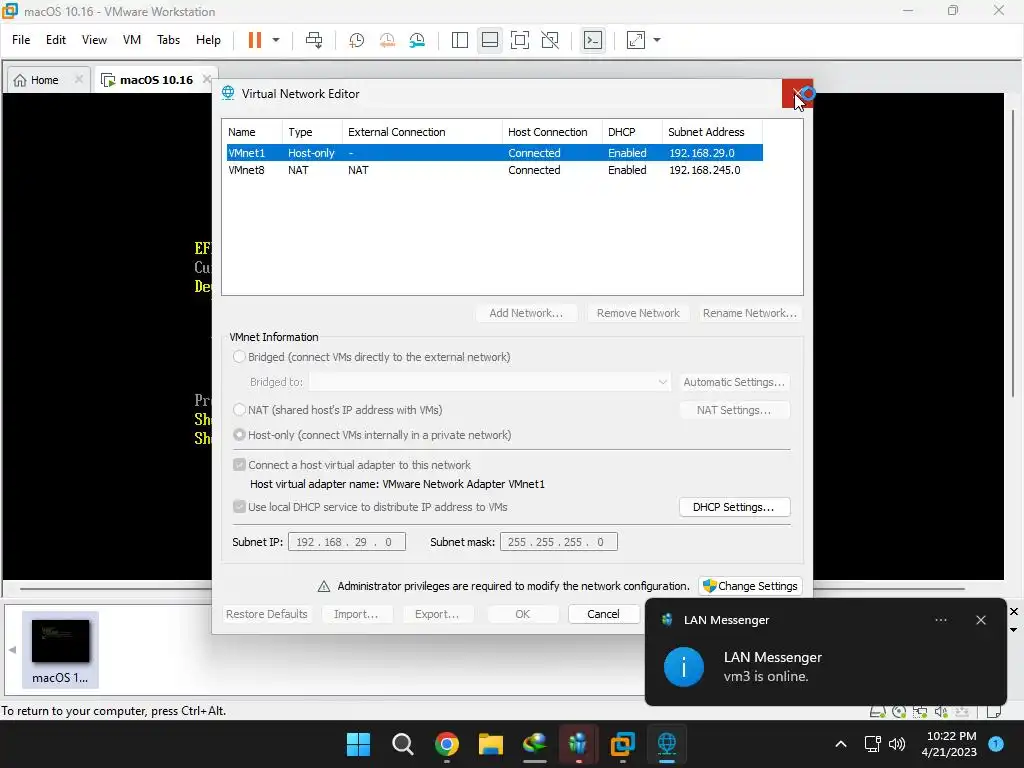Viewport: 1024px width, 768px height.
Task: Open the Help menu
Action: click(x=208, y=40)
